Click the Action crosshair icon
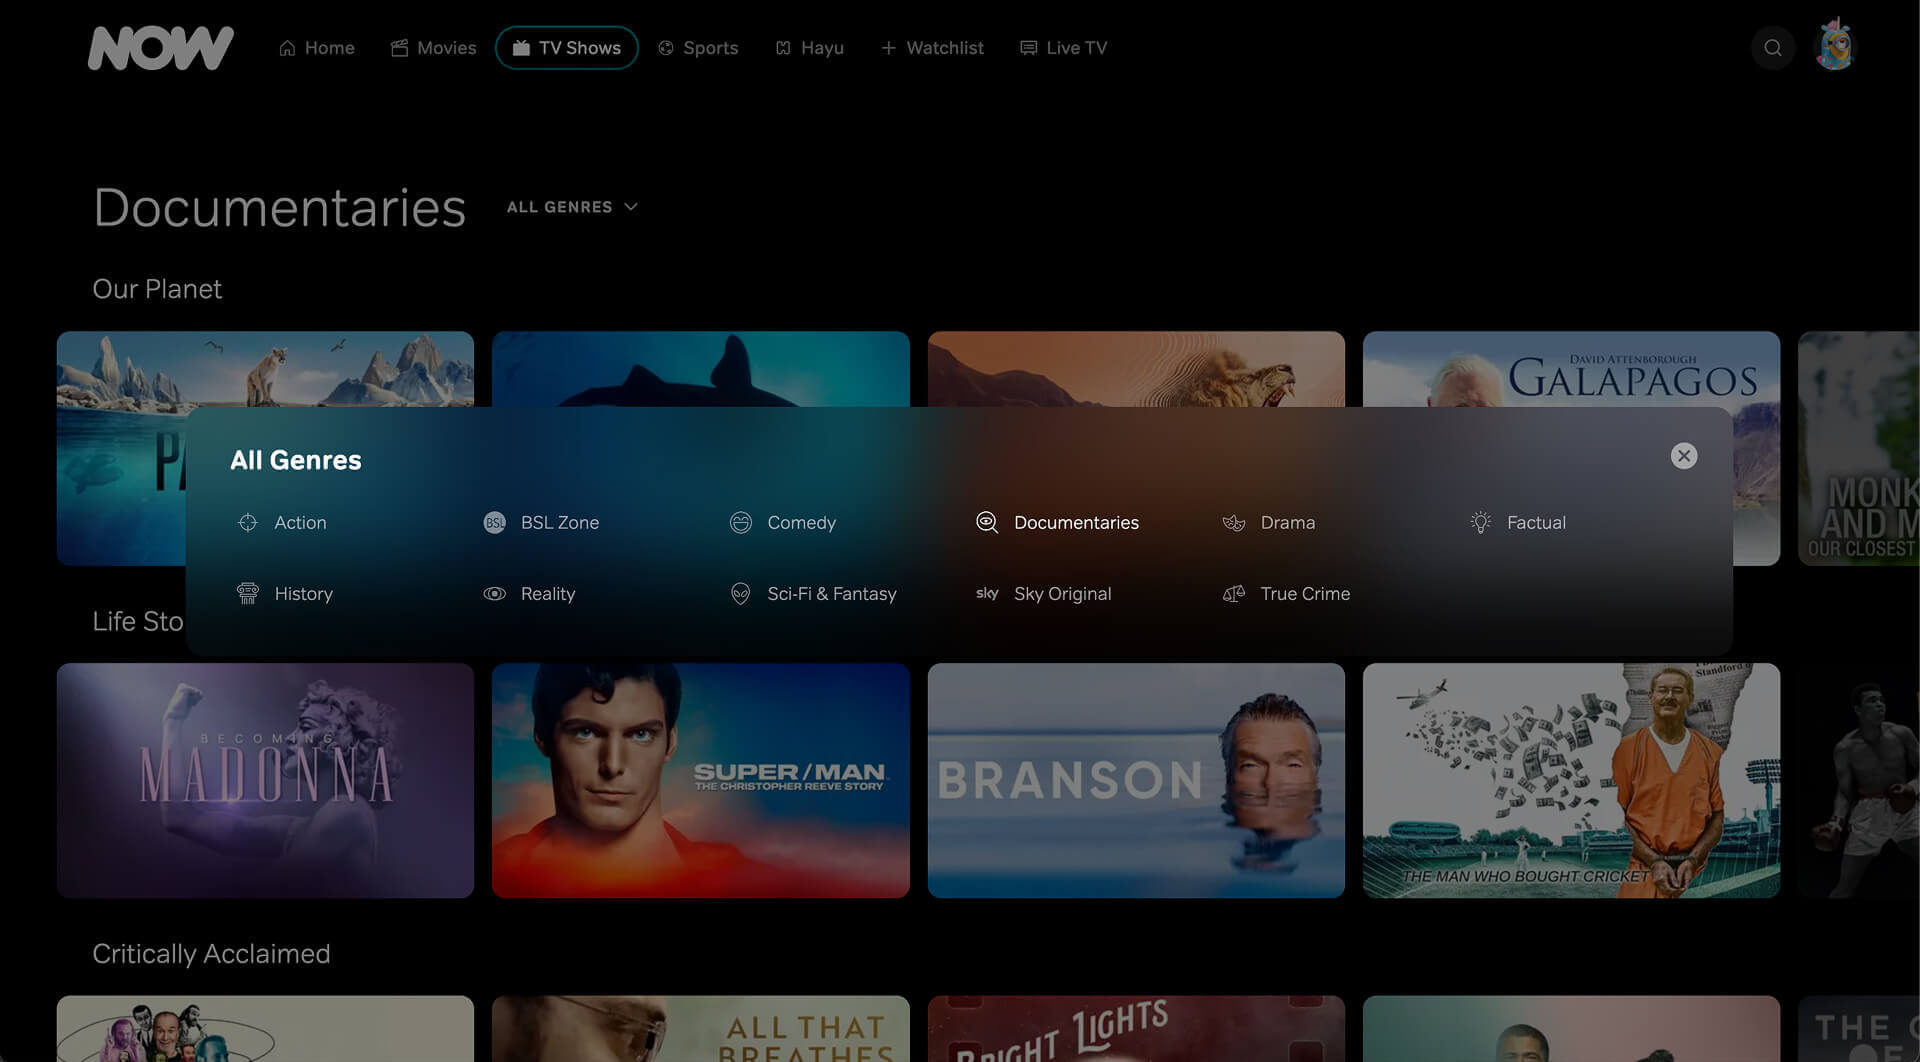1920x1062 pixels. [247, 522]
